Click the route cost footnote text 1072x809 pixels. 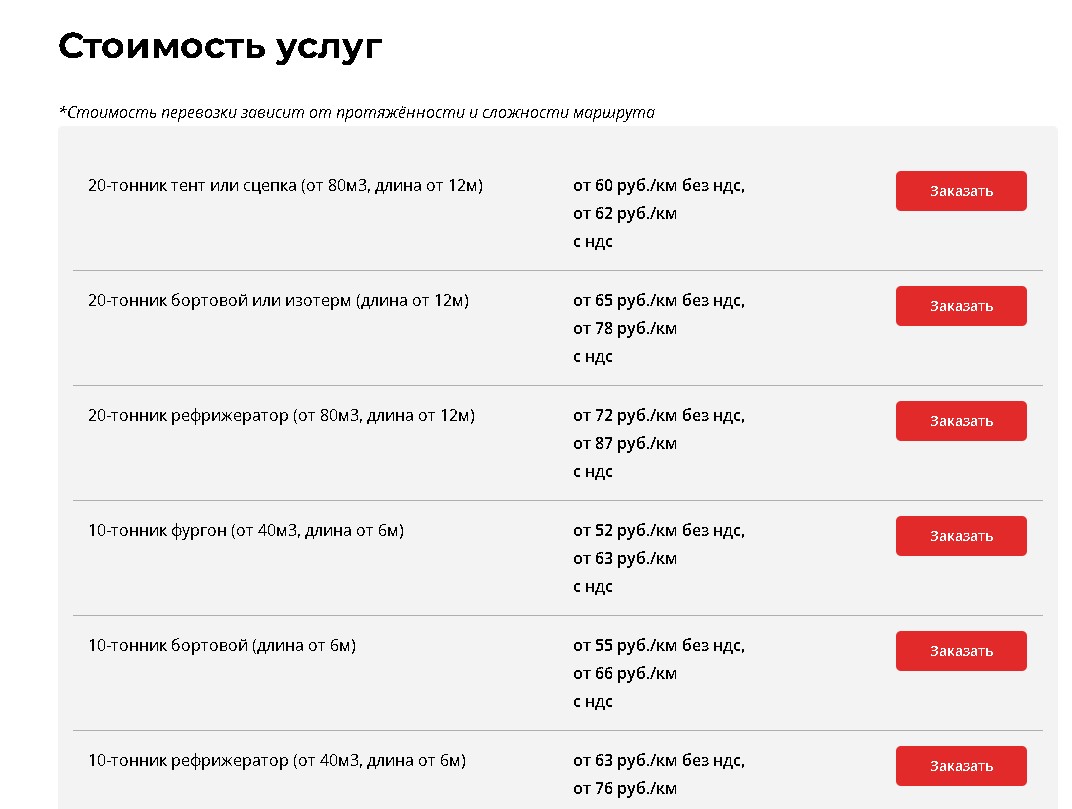click(x=356, y=112)
